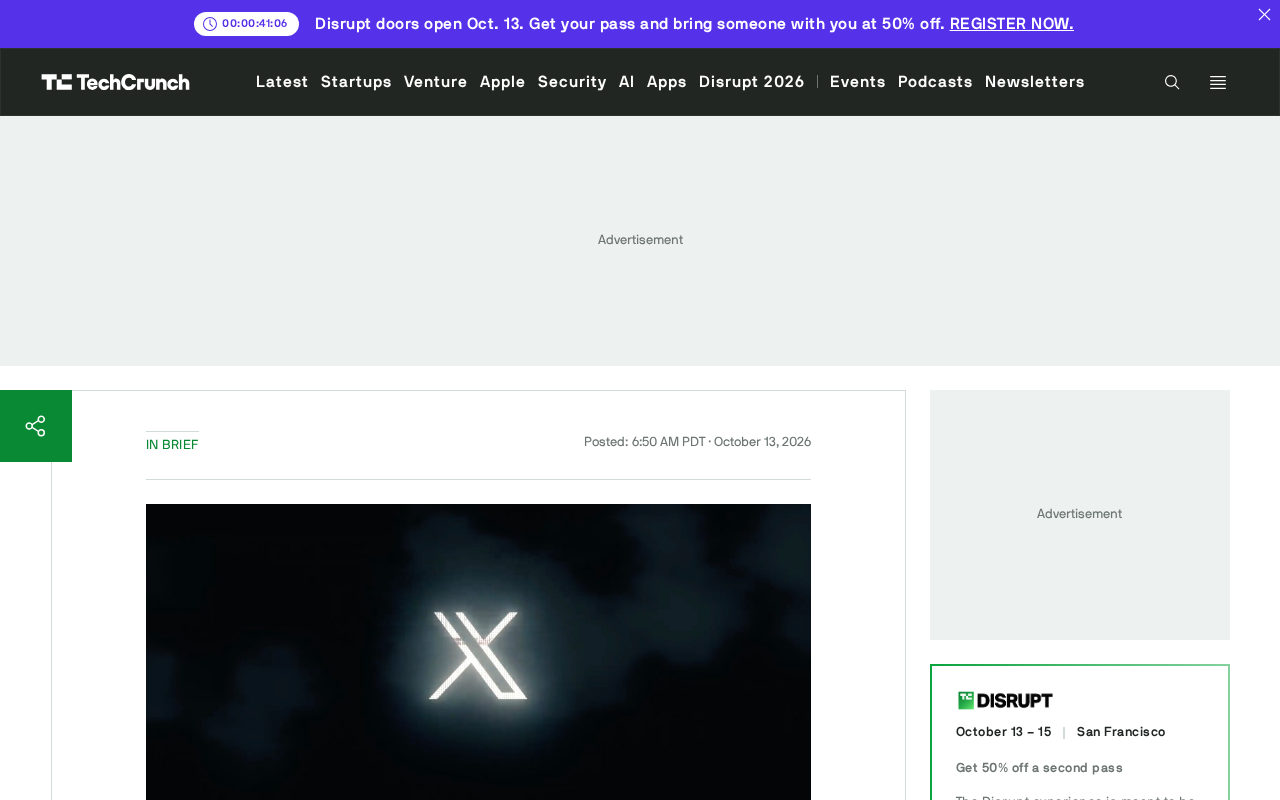The width and height of the screenshot is (1280, 800).
Task: Select AI in the navigation bar
Action: click(x=627, y=82)
